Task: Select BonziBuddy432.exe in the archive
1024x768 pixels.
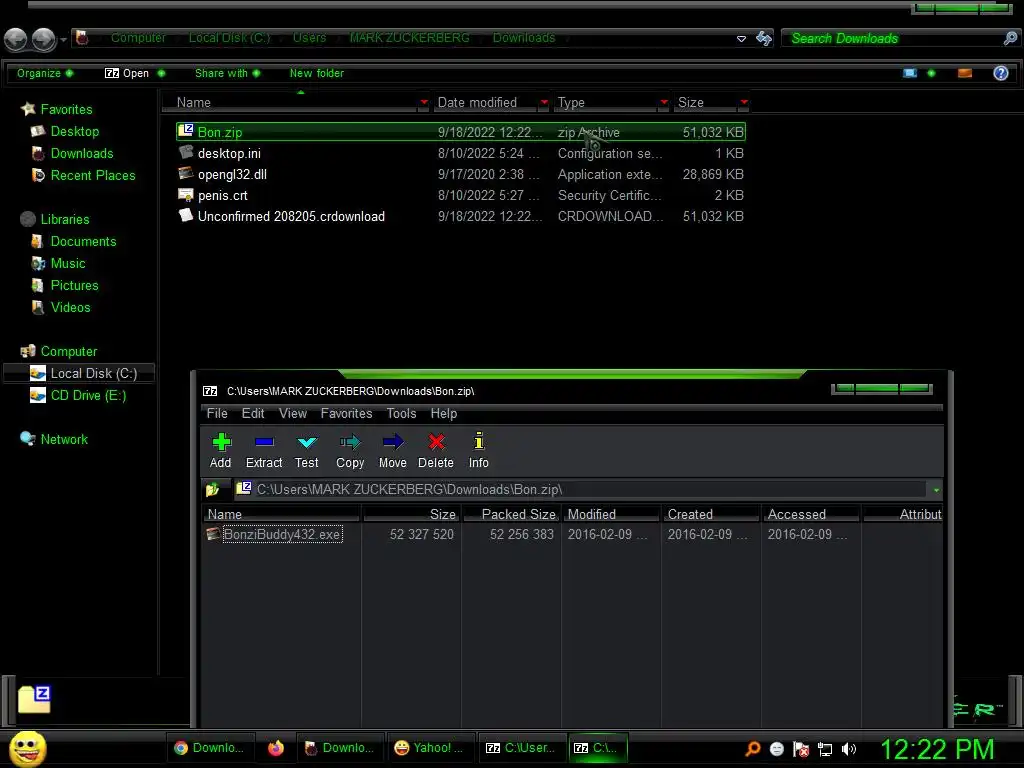Action: (x=282, y=534)
